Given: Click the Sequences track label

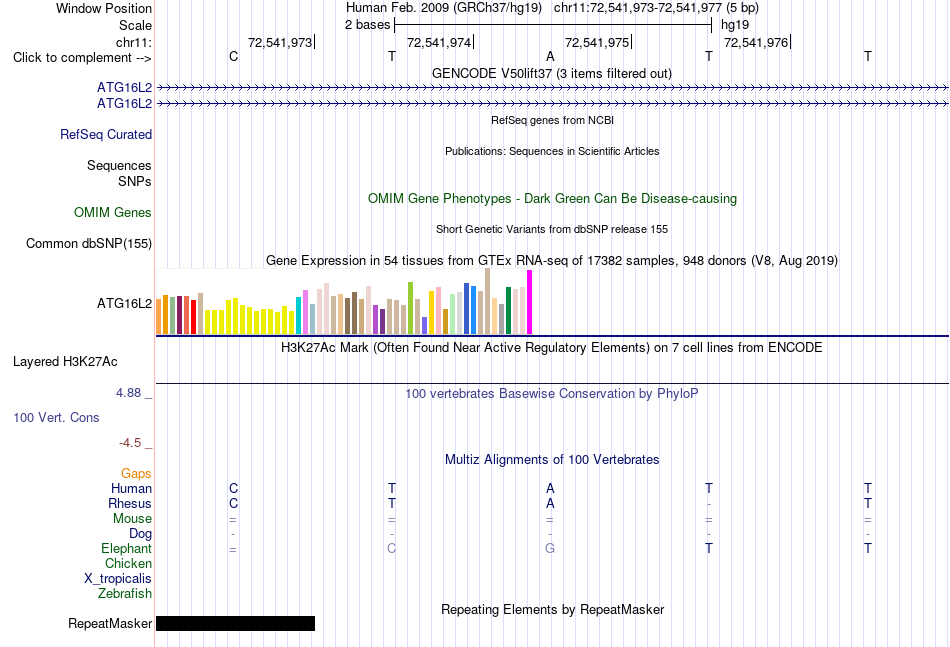Looking at the screenshot, I should pyautogui.click(x=119, y=165).
